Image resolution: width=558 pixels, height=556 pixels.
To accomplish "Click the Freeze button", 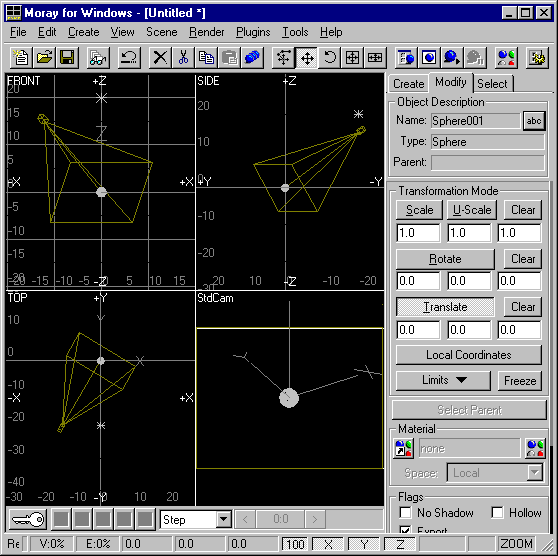I will (x=520, y=381).
